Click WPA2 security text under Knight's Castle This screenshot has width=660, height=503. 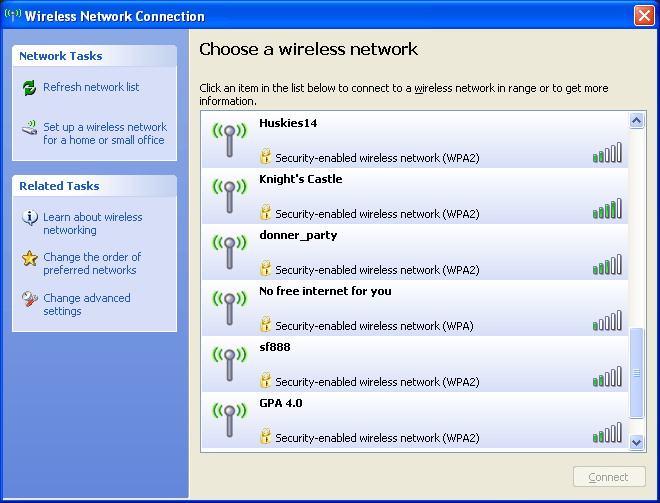coord(377,214)
